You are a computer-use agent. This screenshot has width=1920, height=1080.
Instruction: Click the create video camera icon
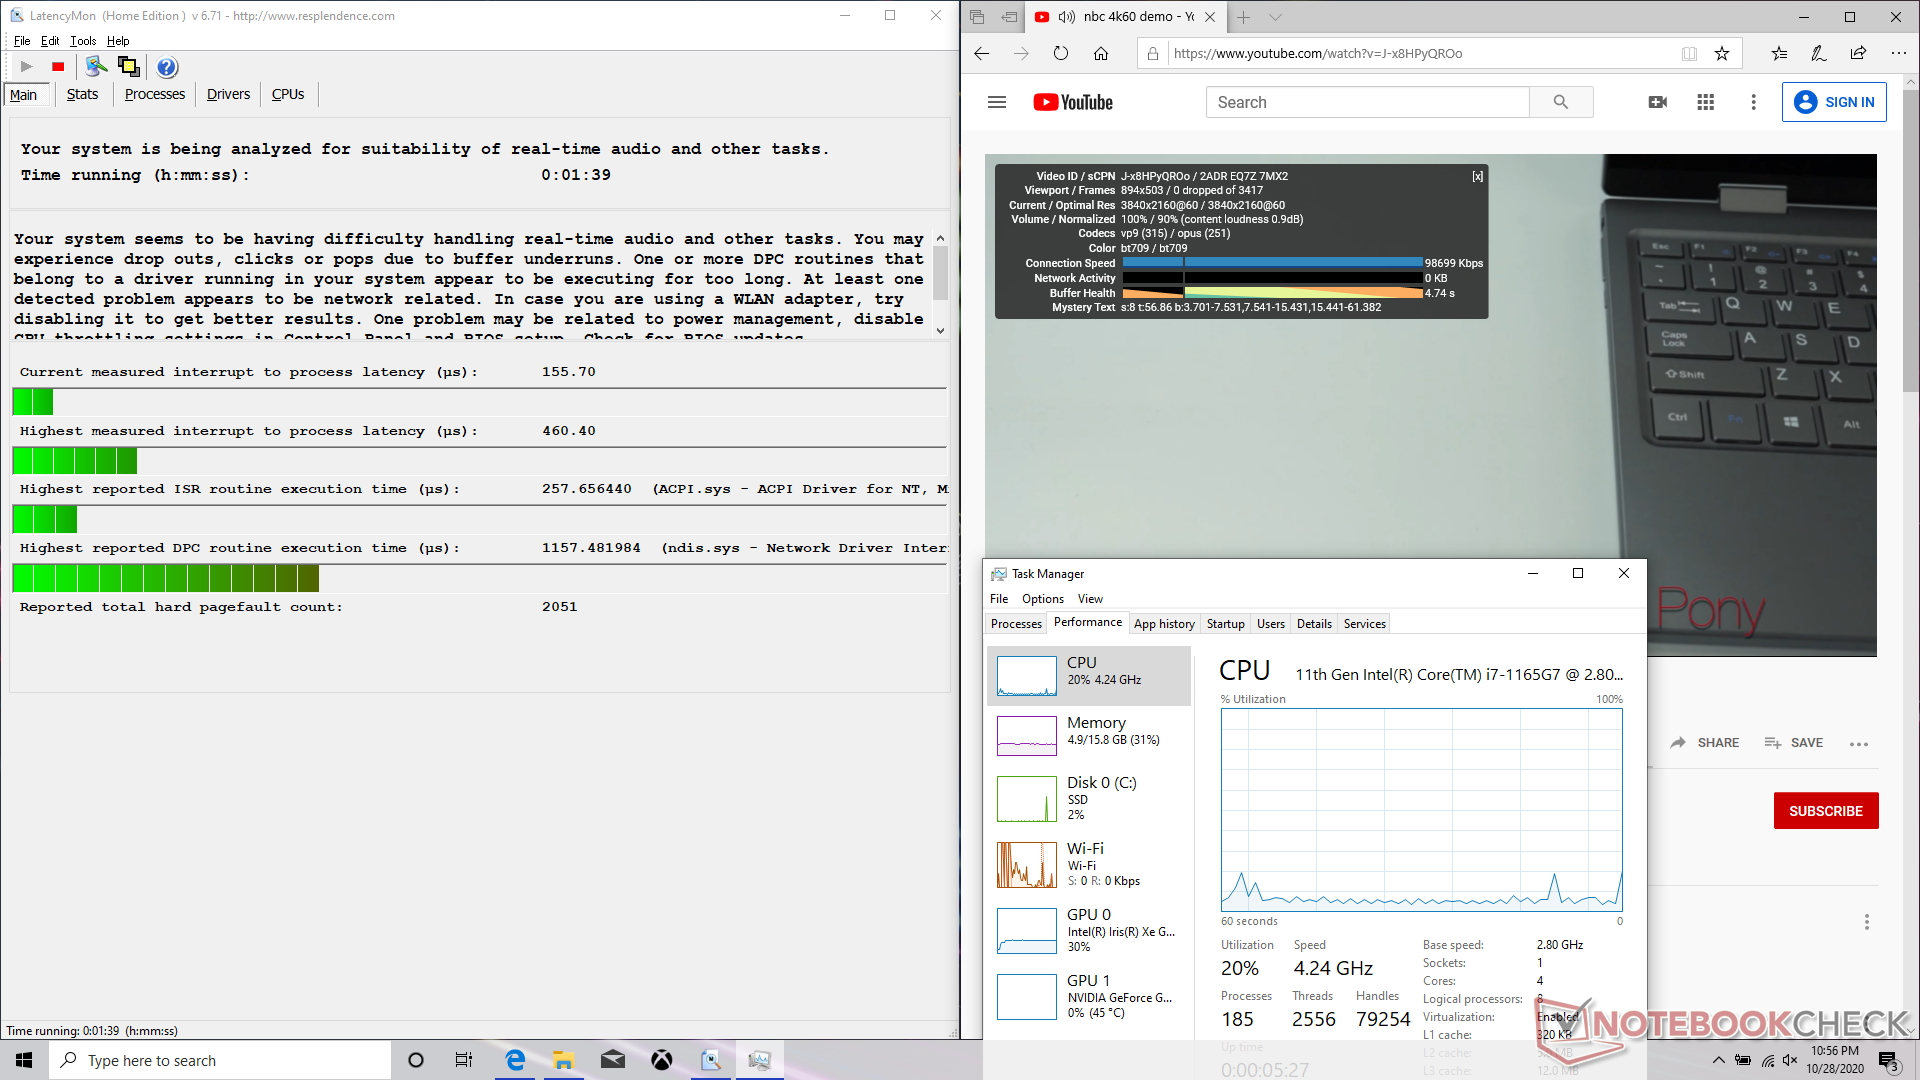tap(1657, 102)
